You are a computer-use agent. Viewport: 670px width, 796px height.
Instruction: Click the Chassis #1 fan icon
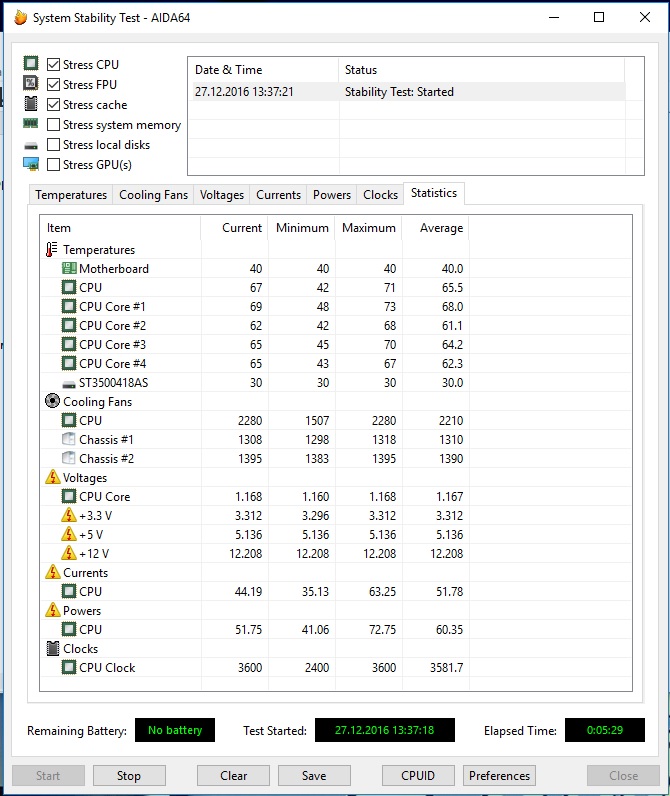[69, 439]
